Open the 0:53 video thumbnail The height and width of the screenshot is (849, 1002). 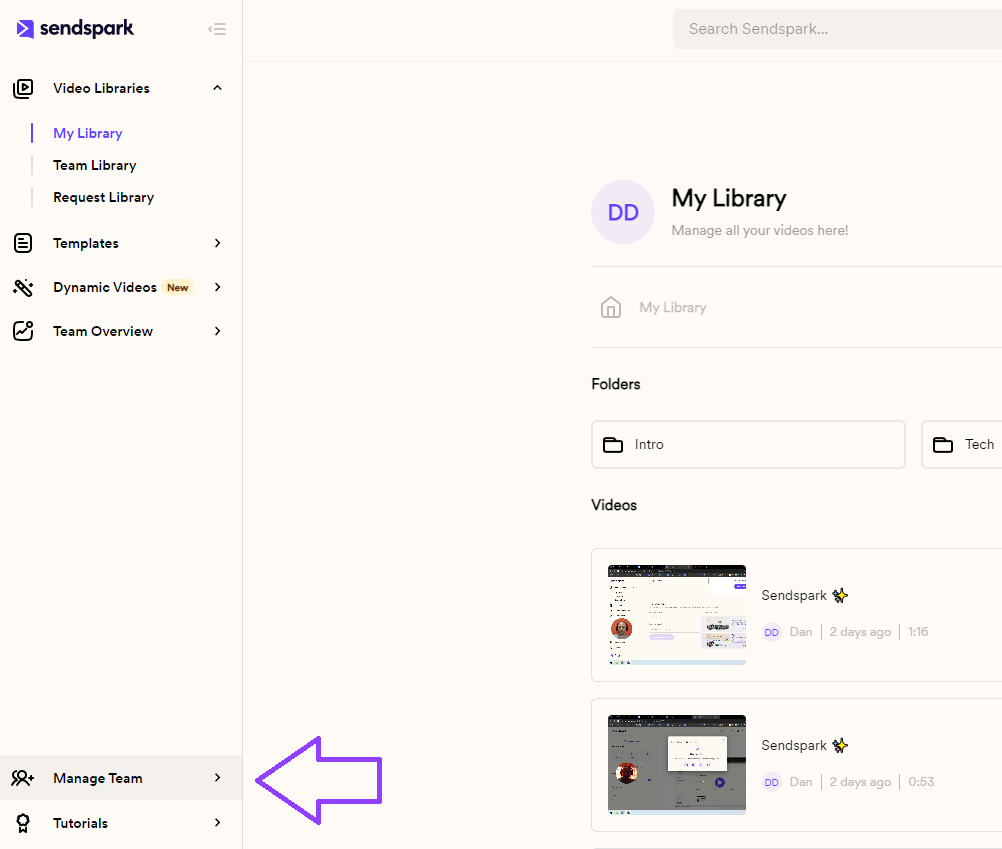677,765
